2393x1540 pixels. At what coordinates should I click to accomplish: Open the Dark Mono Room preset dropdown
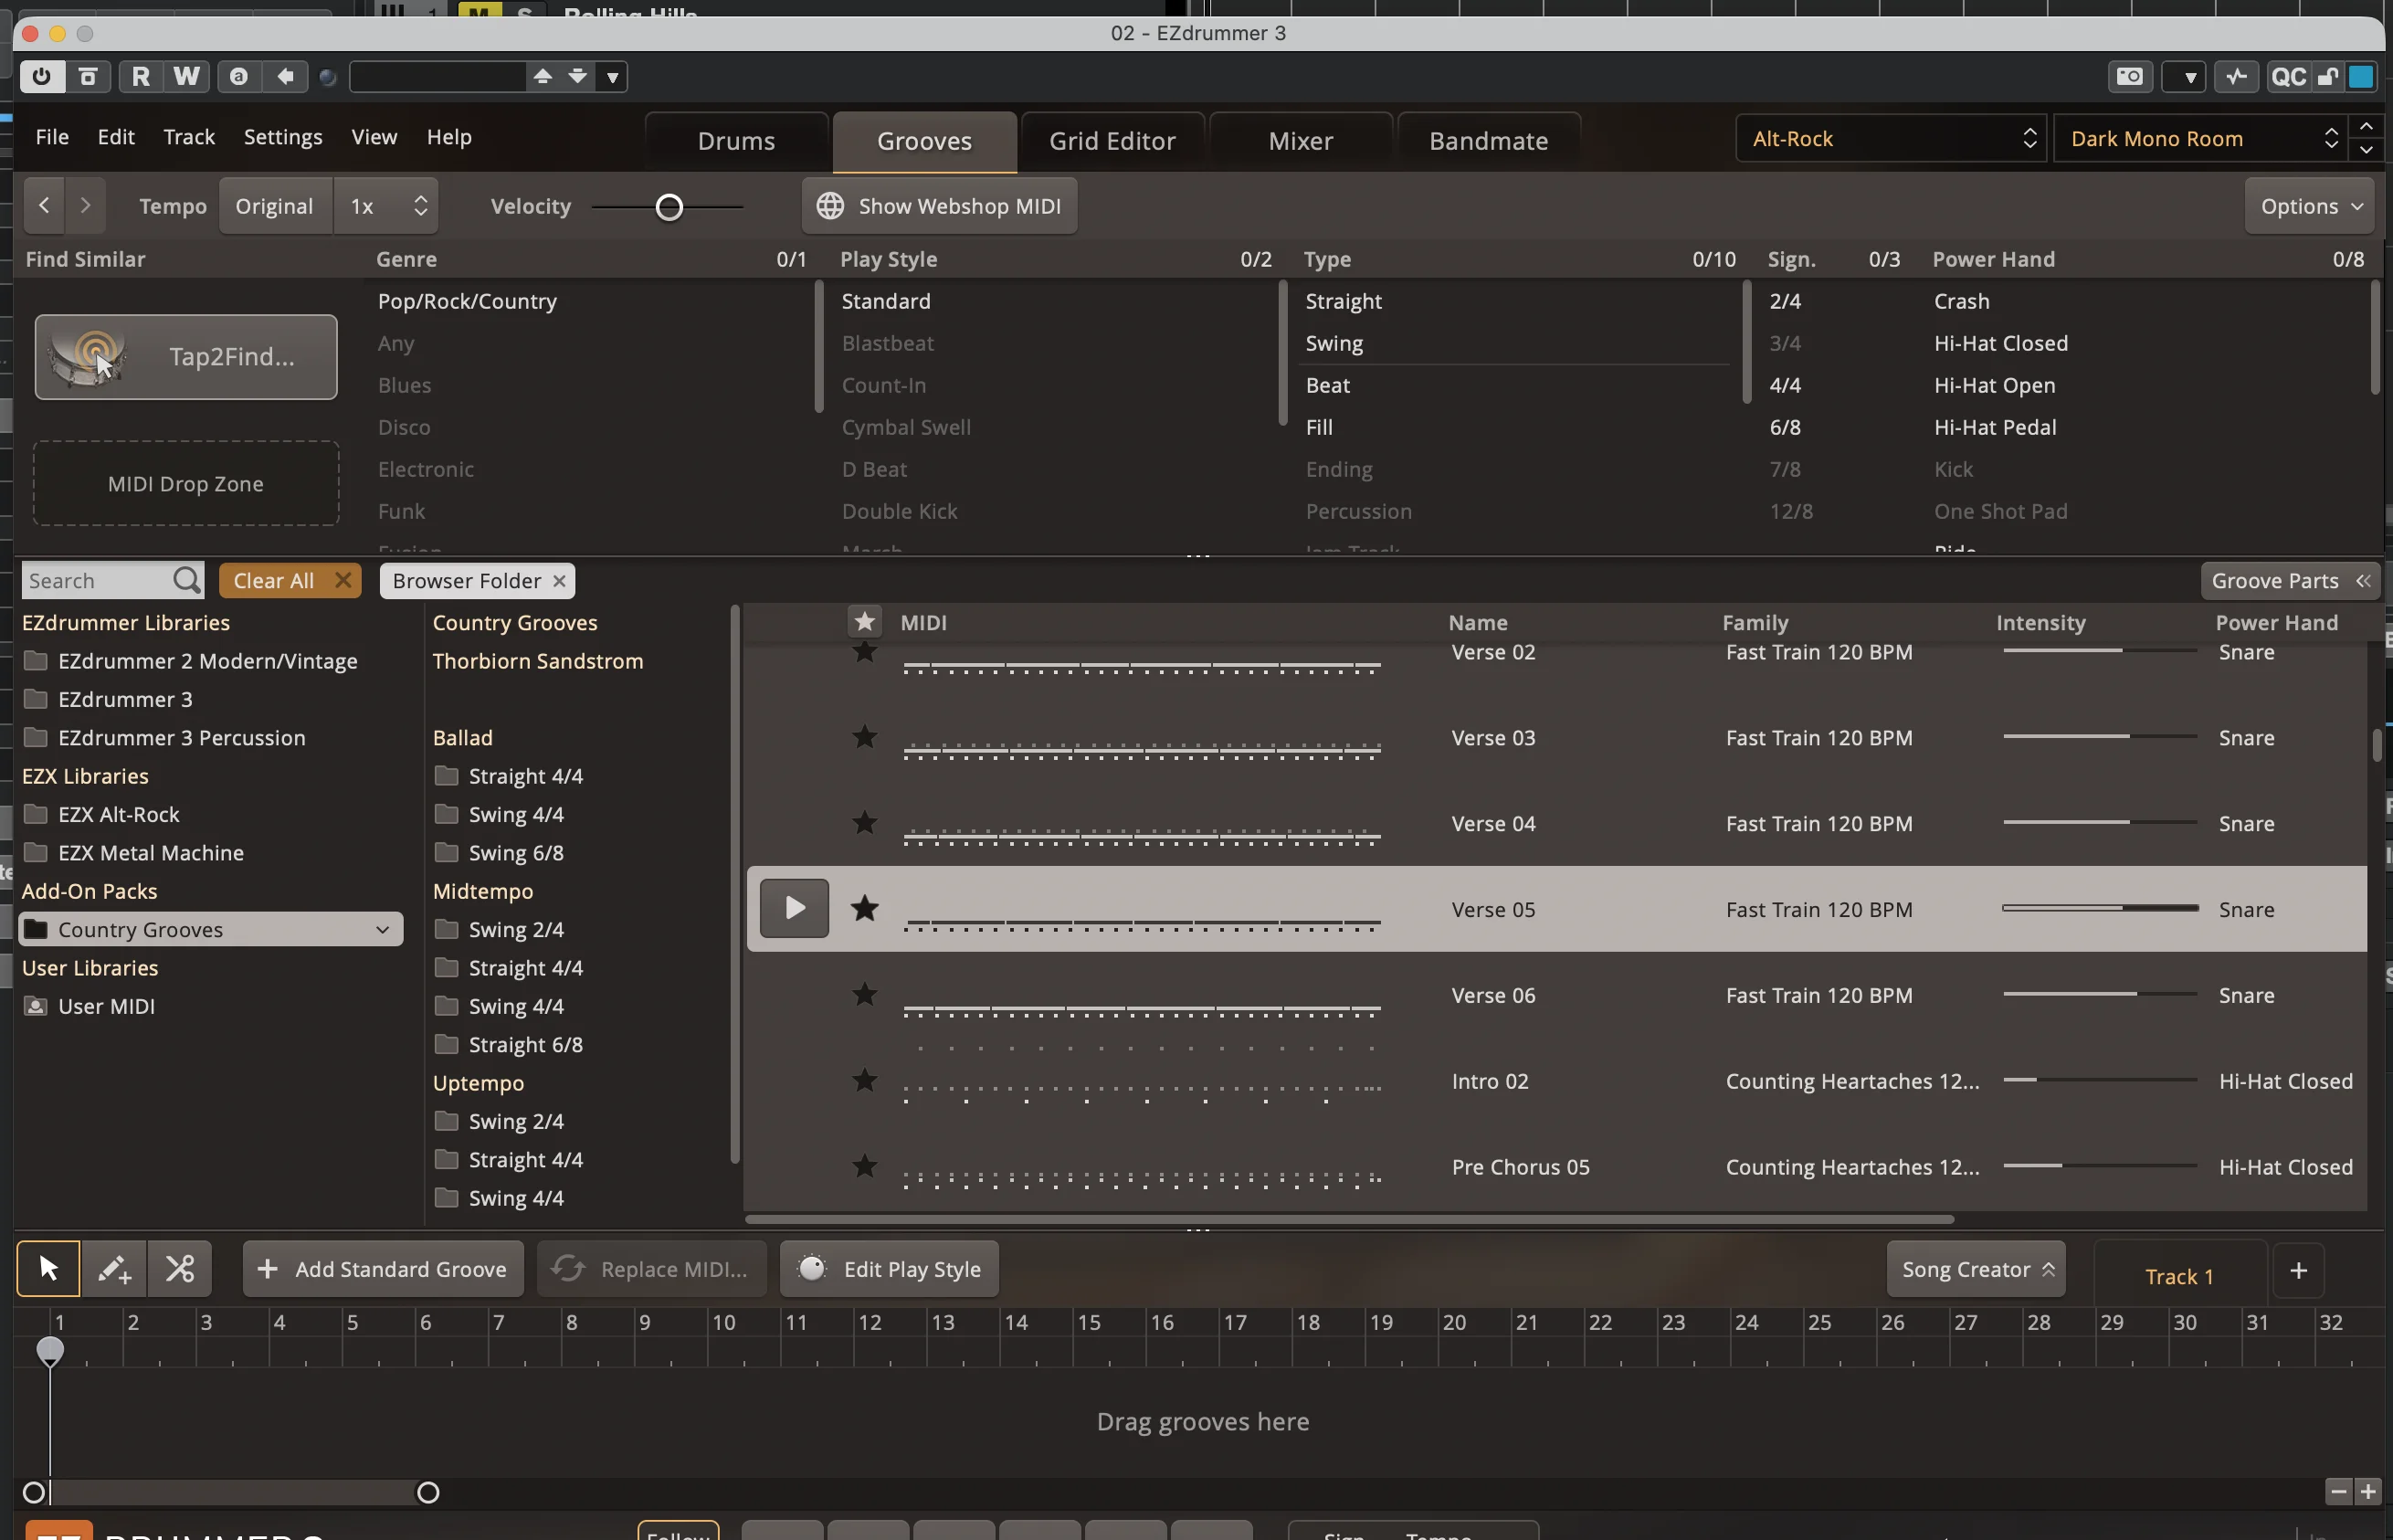(2201, 138)
